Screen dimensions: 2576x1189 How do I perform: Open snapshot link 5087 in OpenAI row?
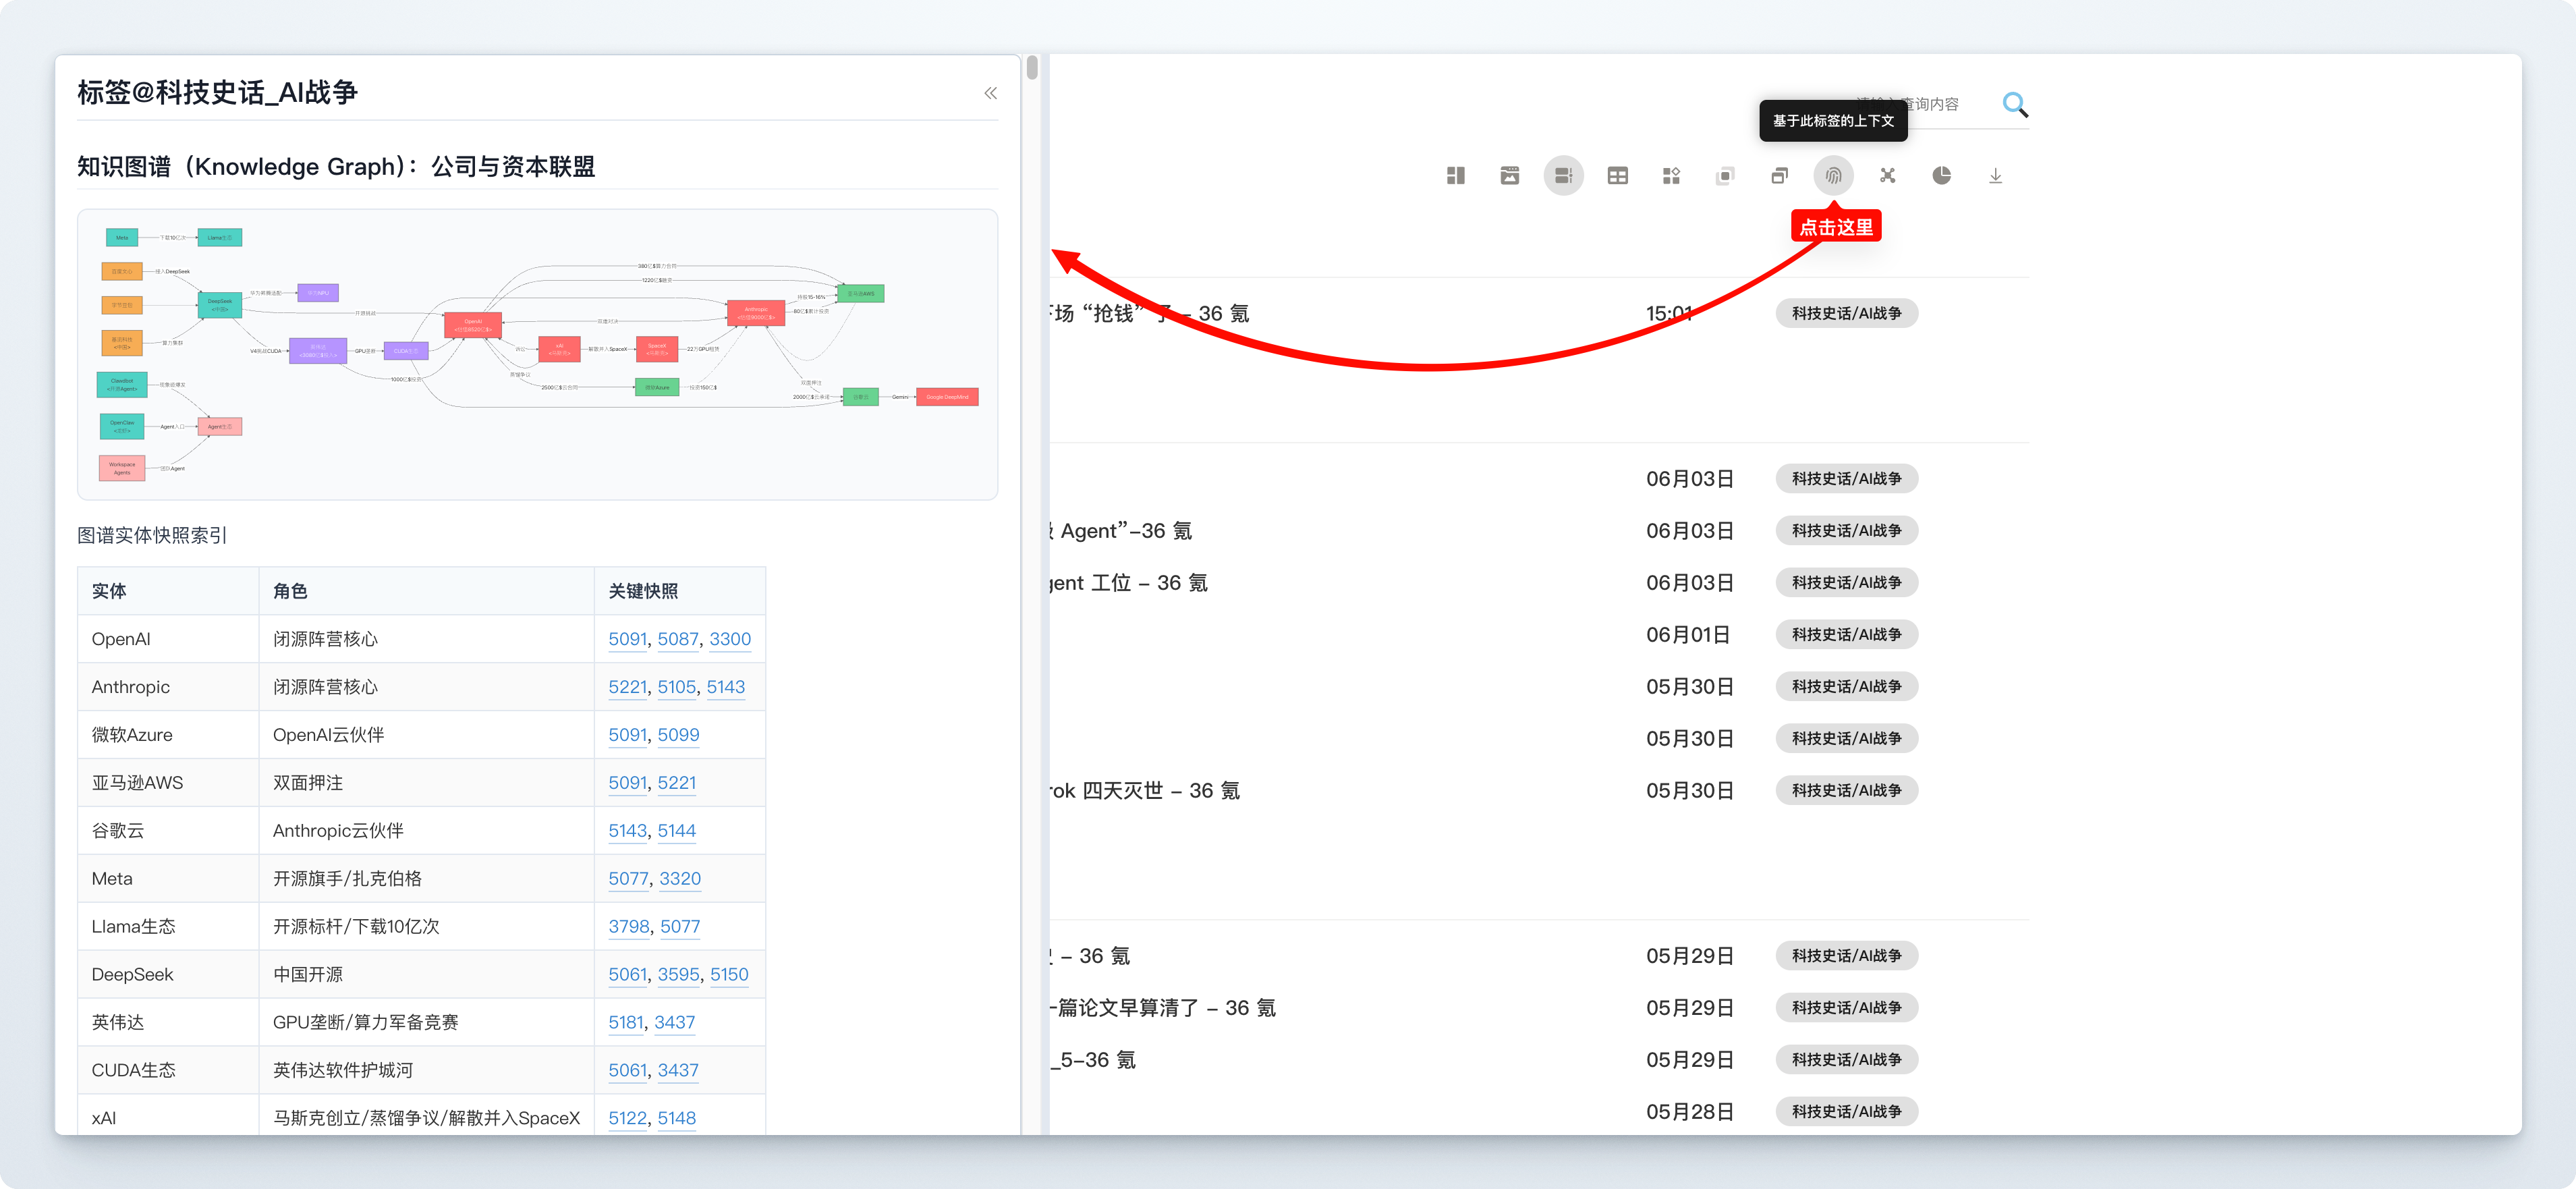678,639
